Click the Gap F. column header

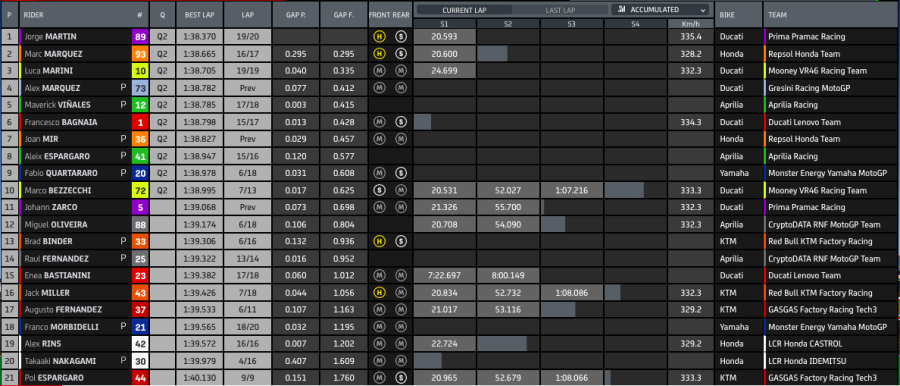coord(344,14)
